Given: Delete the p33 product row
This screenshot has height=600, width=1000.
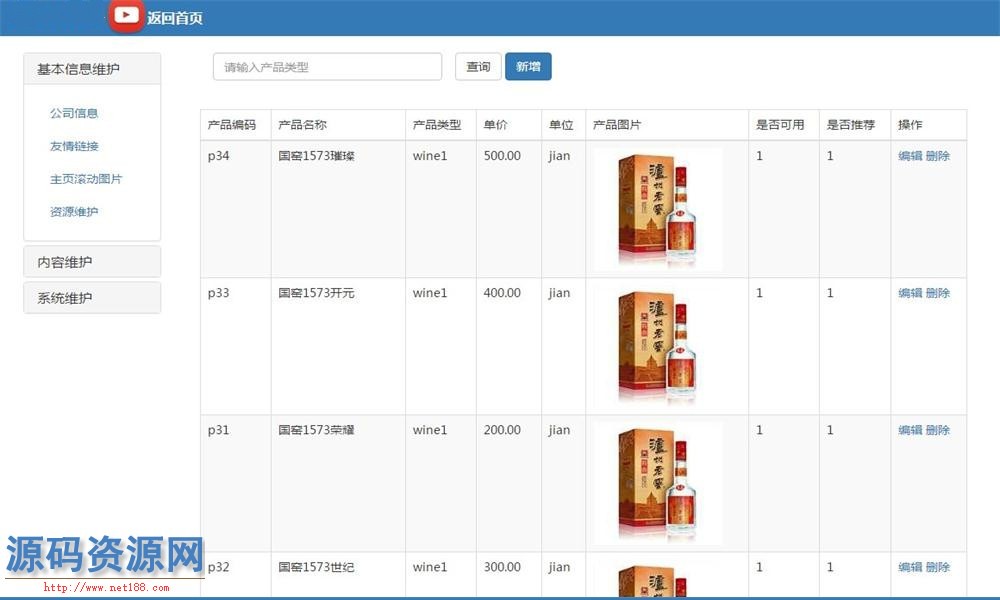Looking at the screenshot, I should click(938, 293).
